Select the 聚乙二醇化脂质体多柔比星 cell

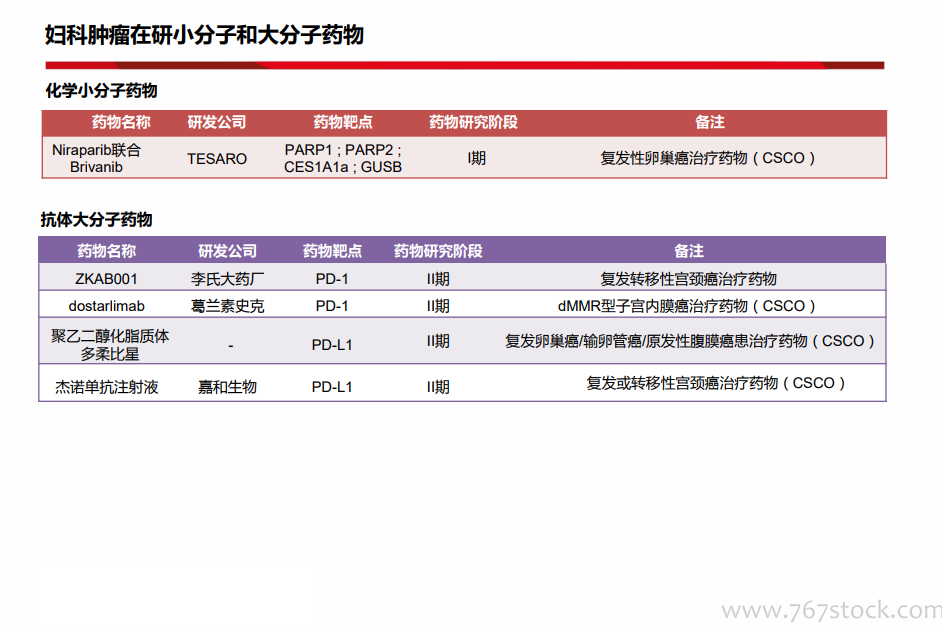110,345
